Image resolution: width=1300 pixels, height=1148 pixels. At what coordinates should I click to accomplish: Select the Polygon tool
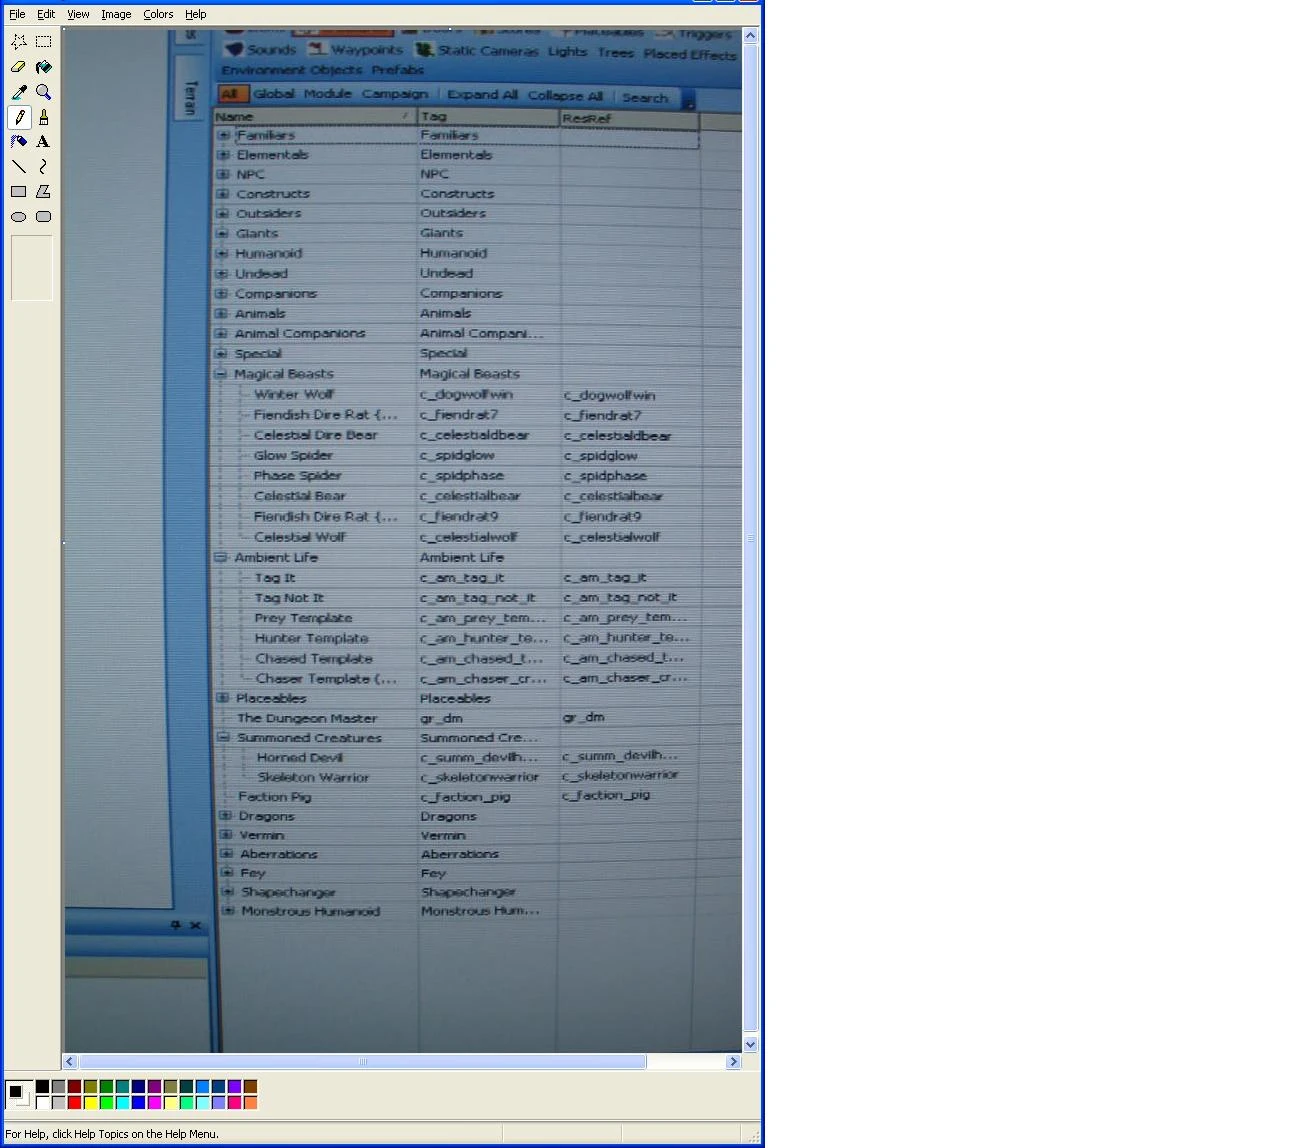[44, 192]
